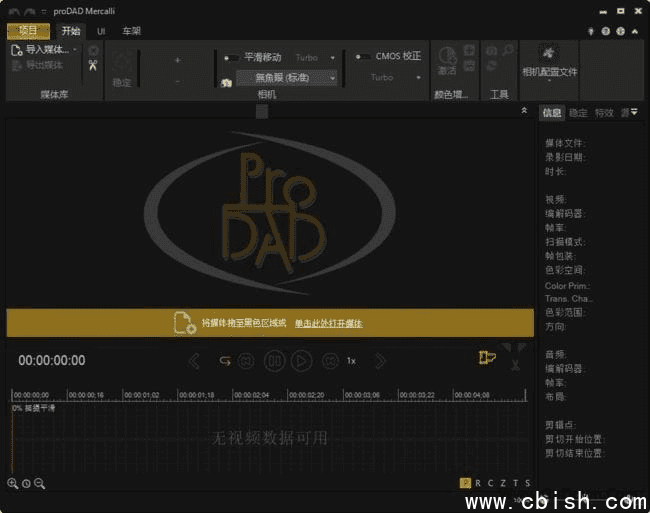Viewport: 650px width, 513px height.
Task: Open the 无鱼眼 (标准) camera lens dropdown
Action: point(286,77)
